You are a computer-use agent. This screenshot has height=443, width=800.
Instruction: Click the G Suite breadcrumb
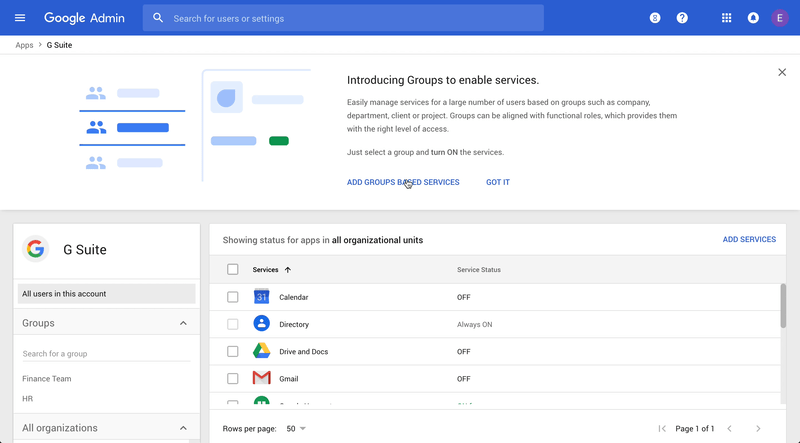pyautogui.click(x=59, y=45)
